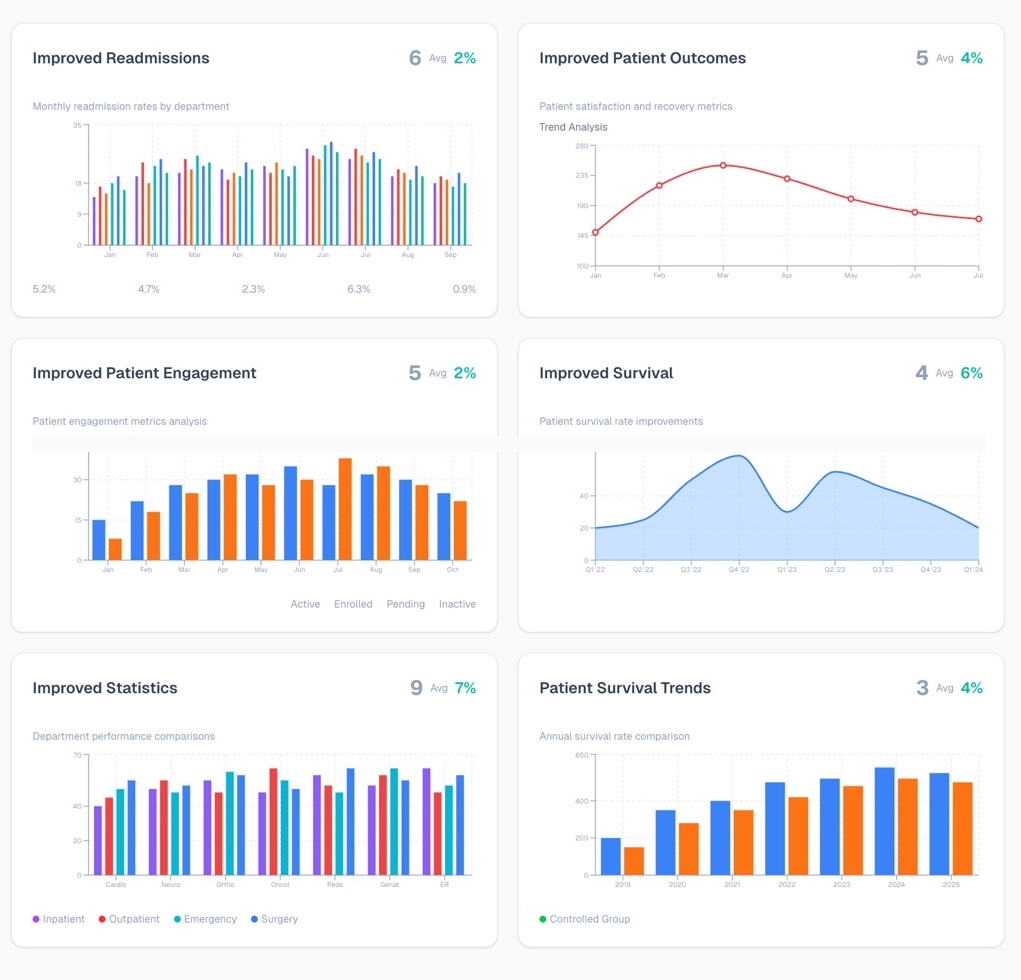This screenshot has height=980, width=1021.
Task: Select the 5.2% readmission stat
Action: (x=44, y=289)
